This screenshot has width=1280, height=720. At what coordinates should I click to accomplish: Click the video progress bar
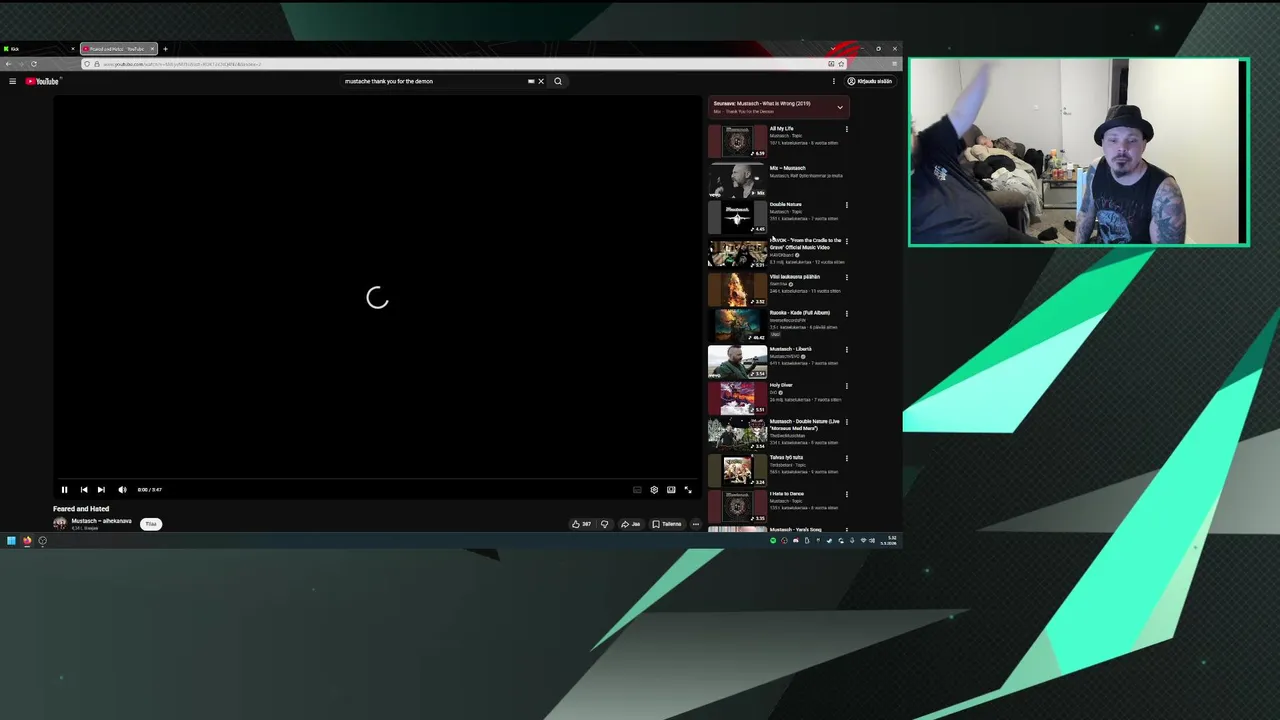coord(377,480)
